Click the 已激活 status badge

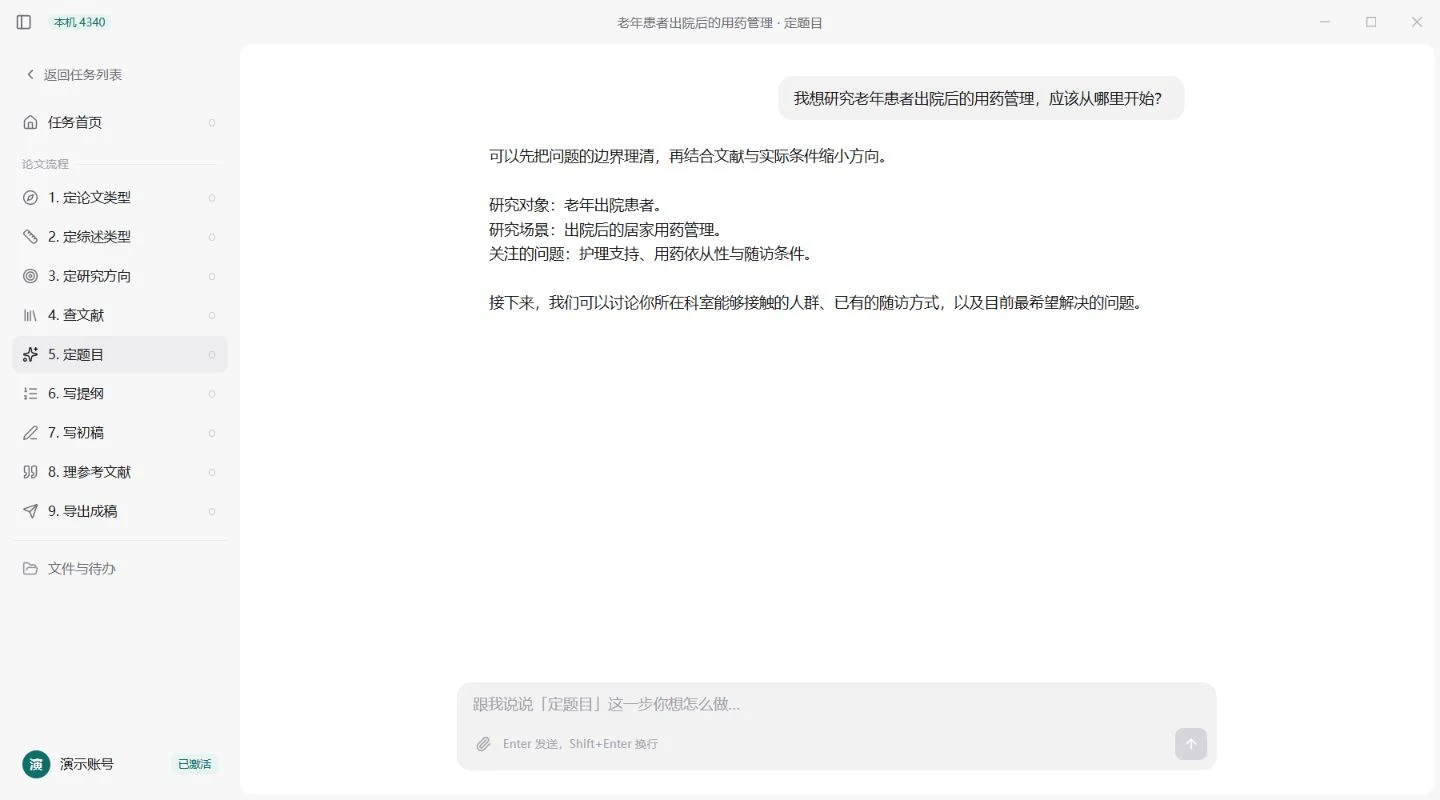194,764
